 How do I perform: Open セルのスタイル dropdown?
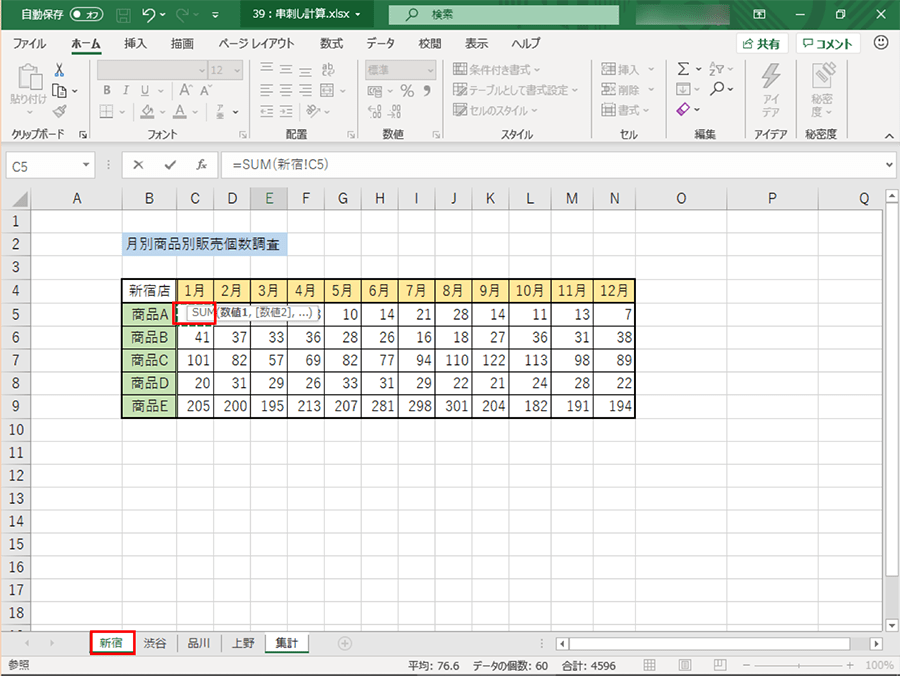pos(495,110)
